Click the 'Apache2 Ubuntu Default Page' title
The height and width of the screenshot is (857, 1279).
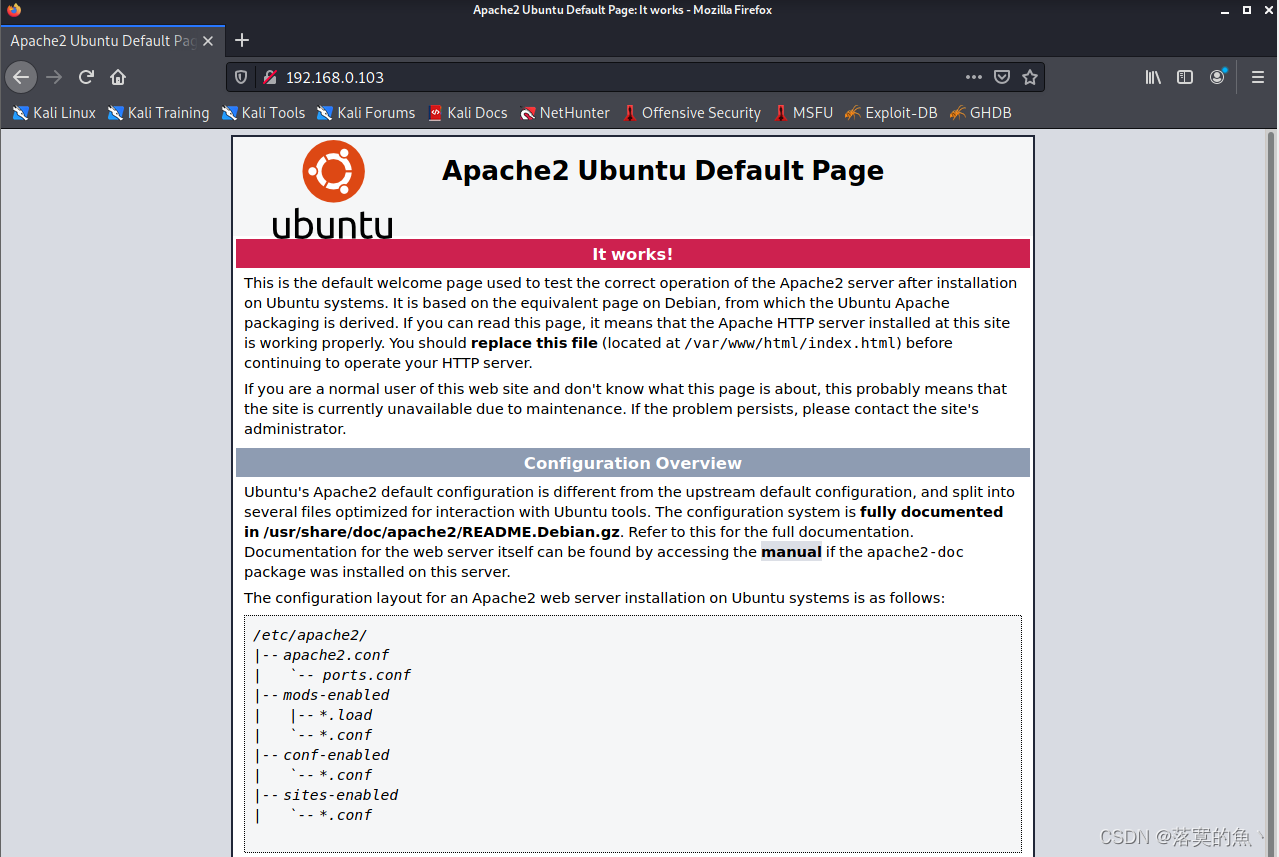coord(663,170)
